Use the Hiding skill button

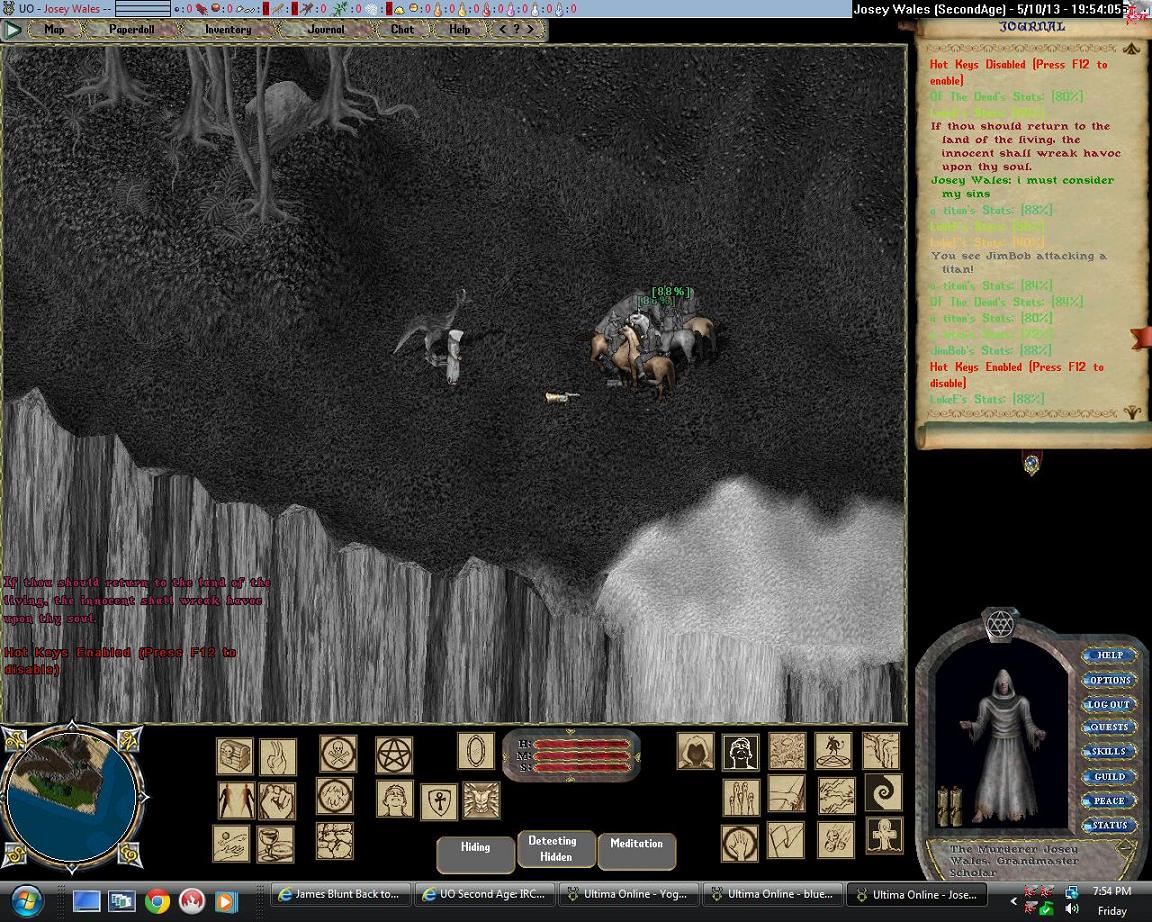pyautogui.click(x=475, y=848)
